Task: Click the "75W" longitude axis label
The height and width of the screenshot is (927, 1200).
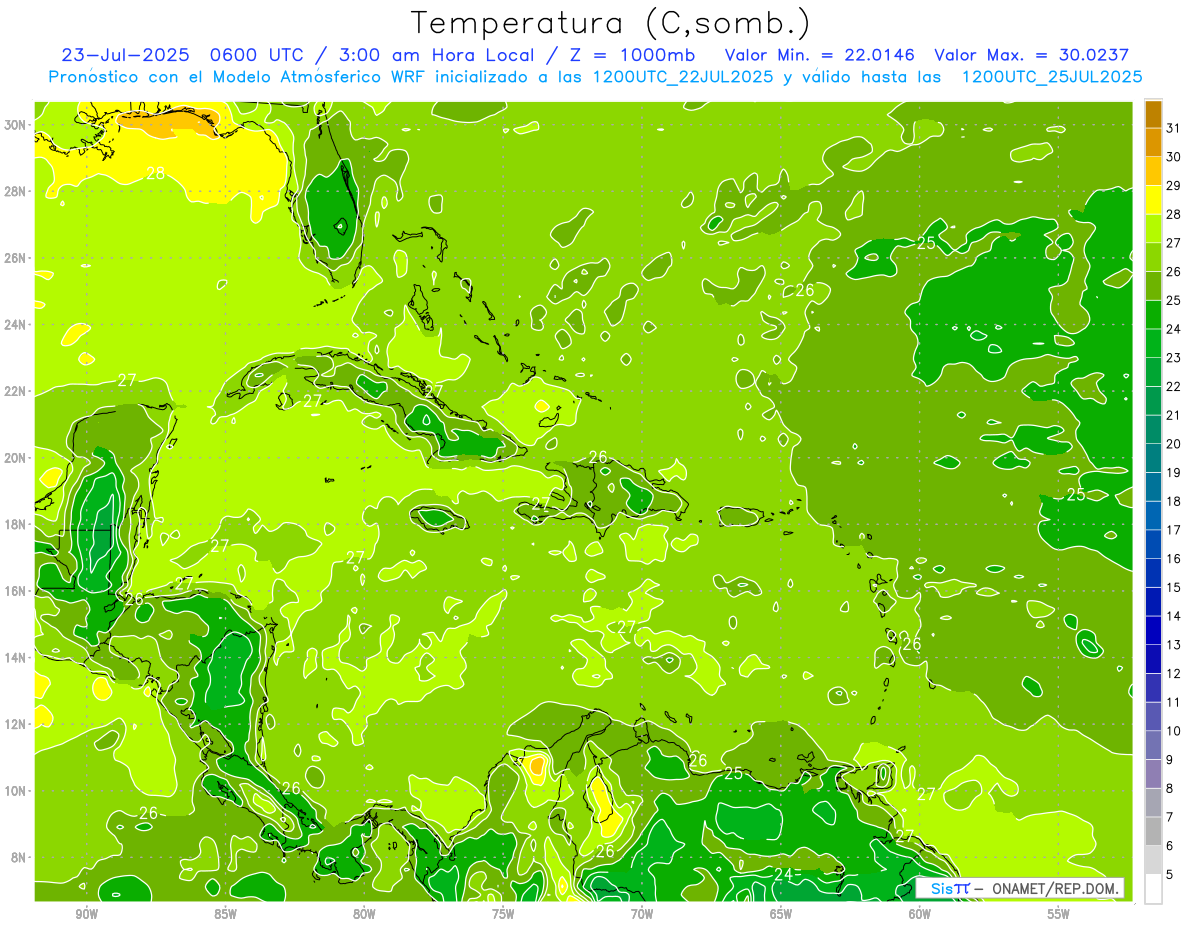Action: (x=503, y=915)
